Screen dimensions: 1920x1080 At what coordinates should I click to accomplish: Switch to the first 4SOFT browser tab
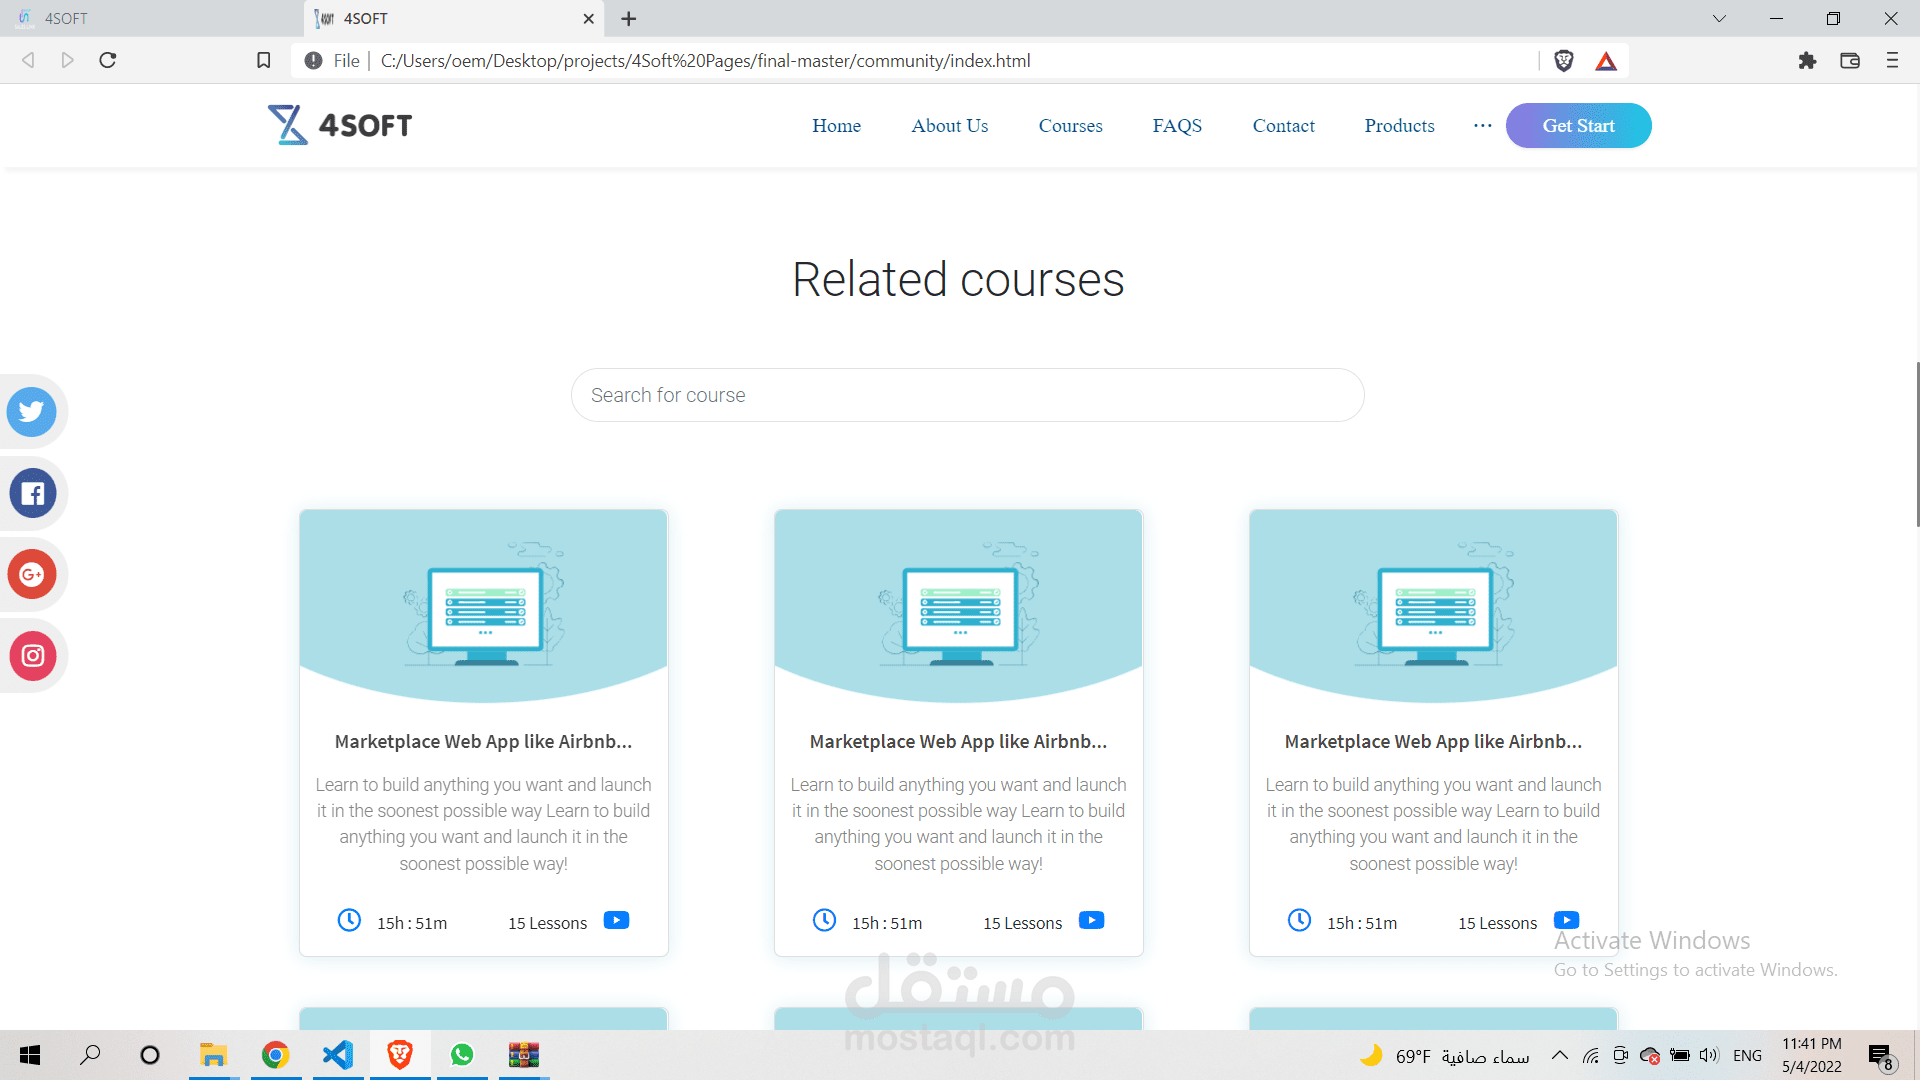150,18
